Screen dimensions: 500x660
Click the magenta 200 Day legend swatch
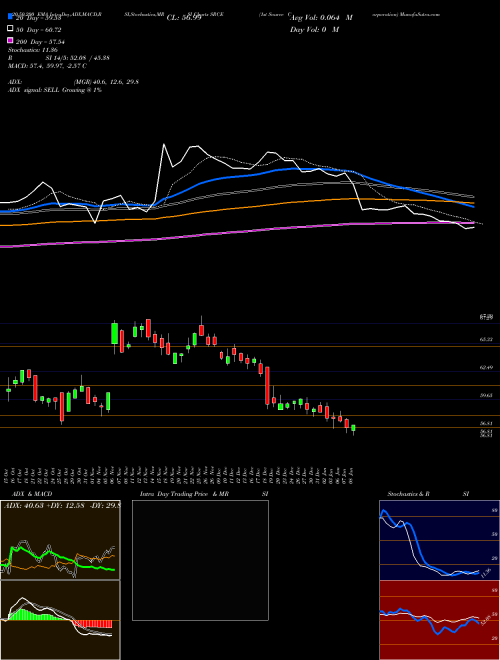pos(10,41)
